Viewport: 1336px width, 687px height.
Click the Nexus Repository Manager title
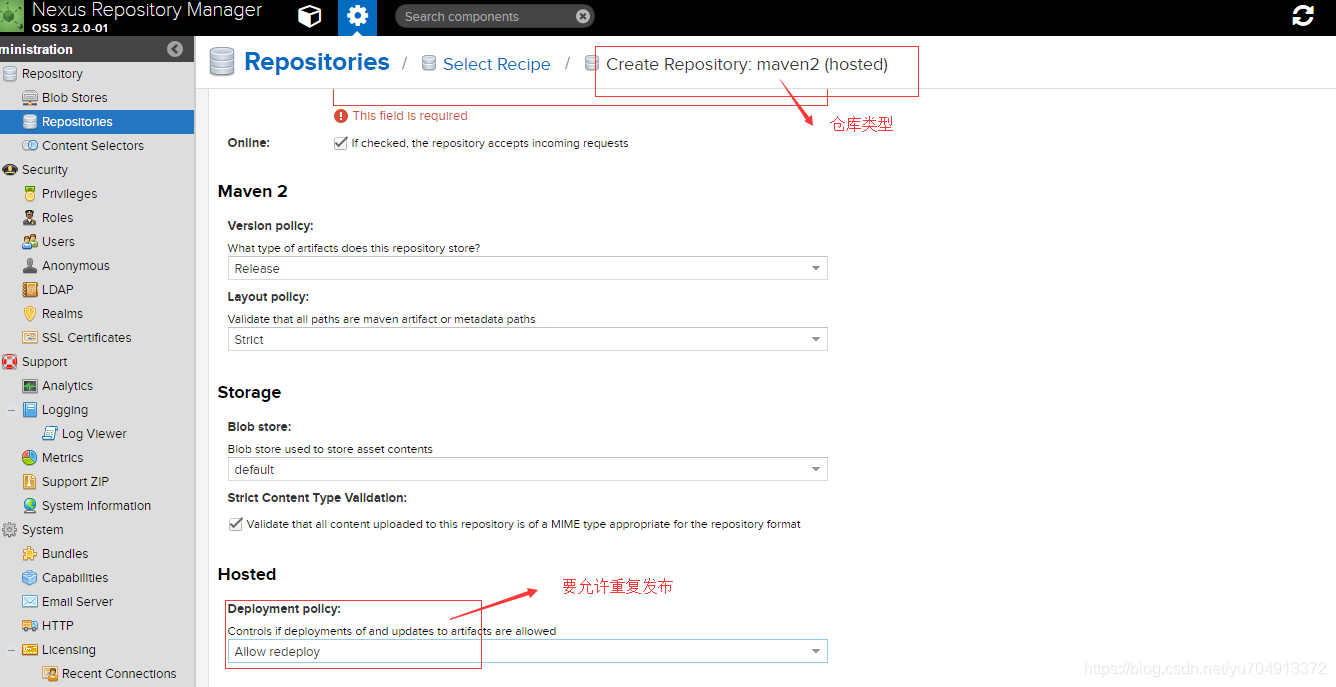point(147,10)
